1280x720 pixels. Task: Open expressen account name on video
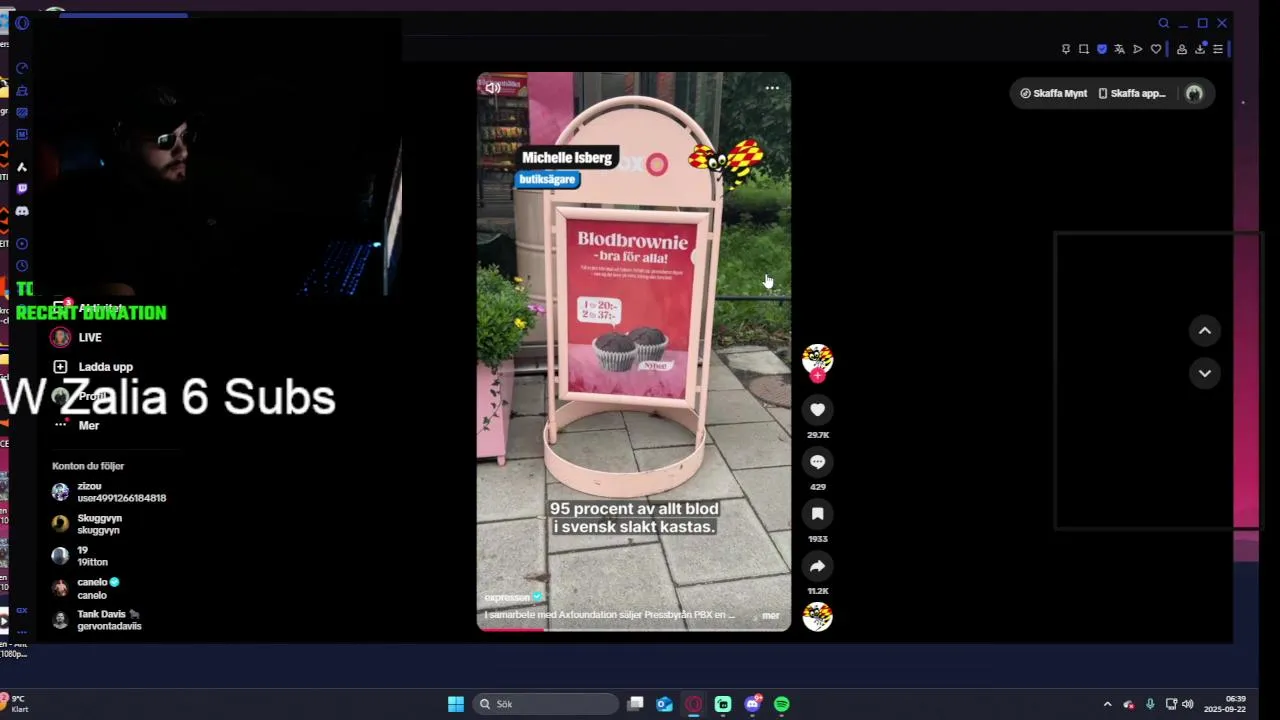click(508, 597)
